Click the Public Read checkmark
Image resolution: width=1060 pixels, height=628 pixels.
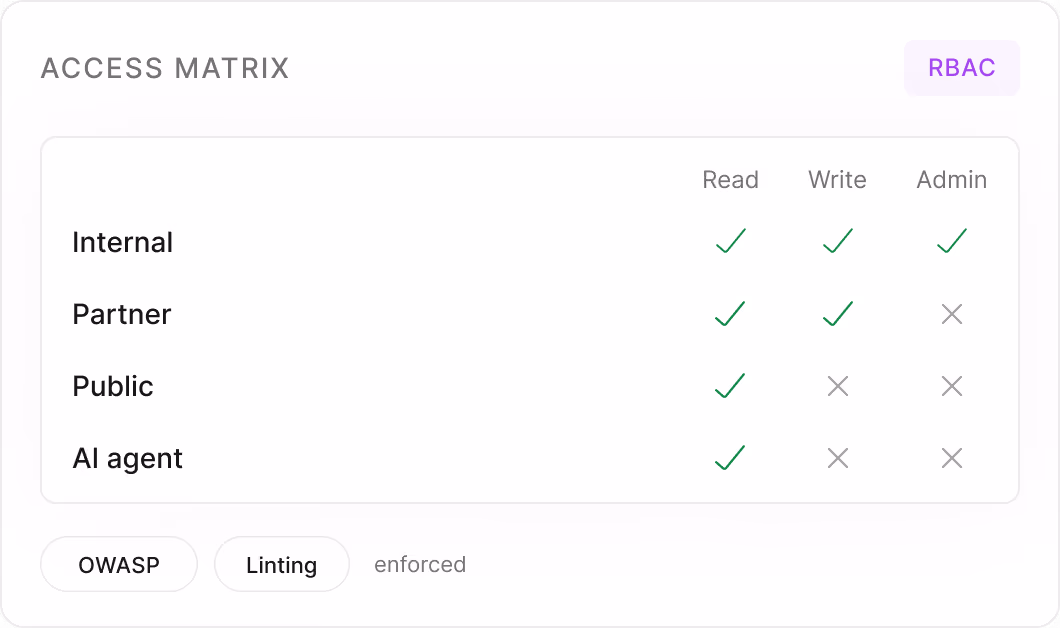click(x=730, y=386)
